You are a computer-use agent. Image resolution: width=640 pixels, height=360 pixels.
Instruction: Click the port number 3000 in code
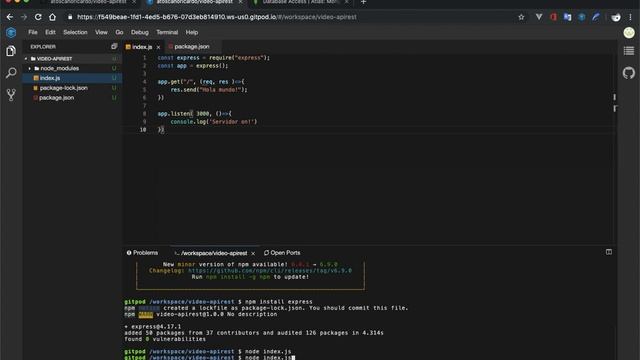[202, 114]
